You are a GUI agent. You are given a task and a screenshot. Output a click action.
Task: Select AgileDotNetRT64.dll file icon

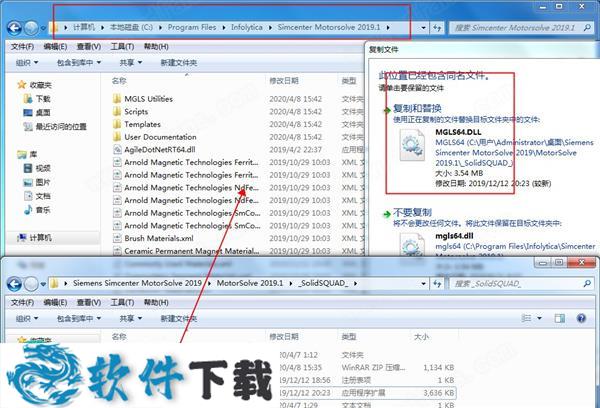117,150
